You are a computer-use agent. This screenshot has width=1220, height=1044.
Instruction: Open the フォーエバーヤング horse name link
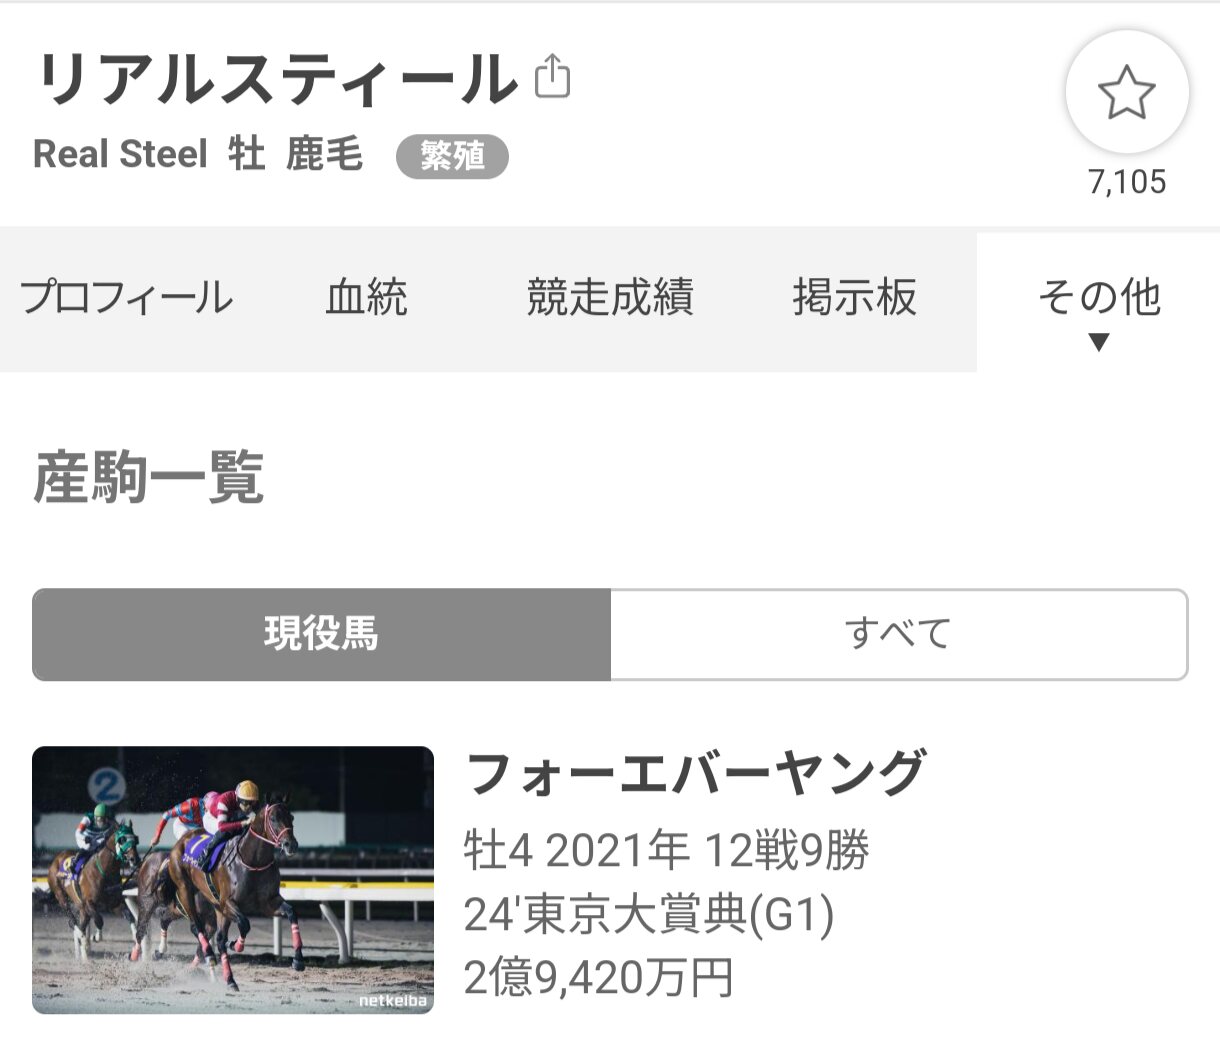[x=695, y=774]
